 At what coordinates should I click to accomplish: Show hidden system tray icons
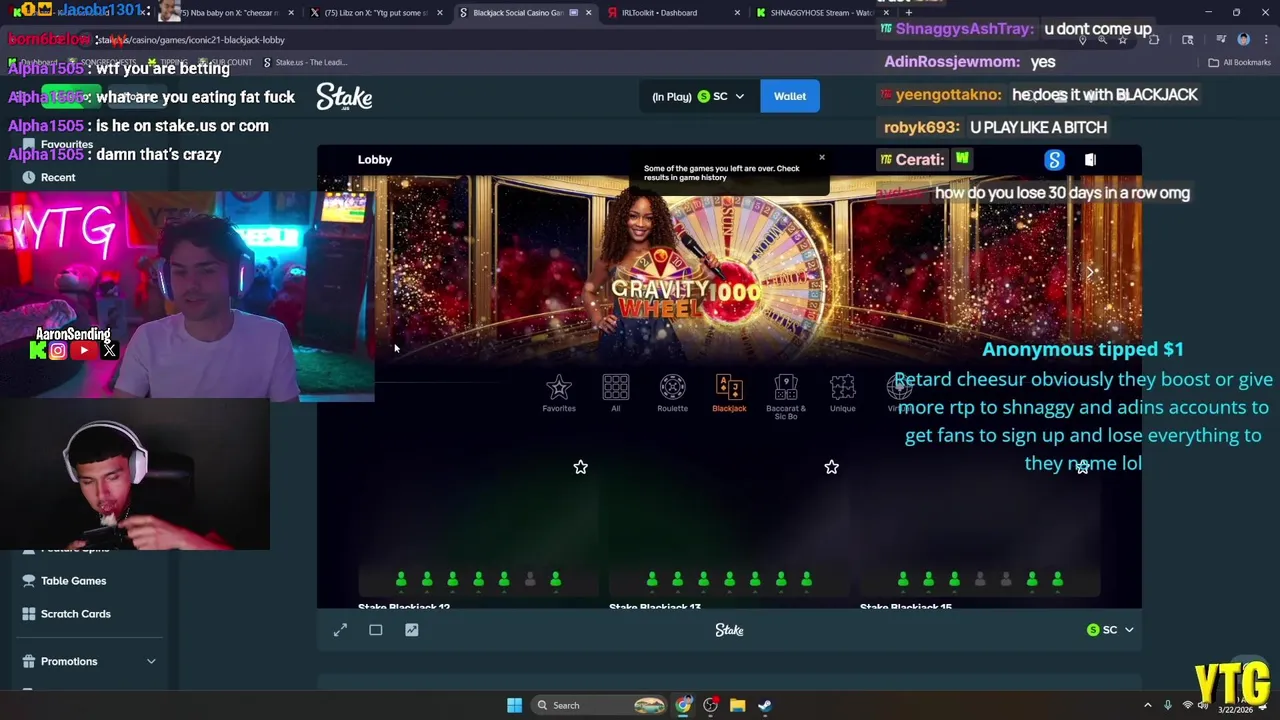pyautogui.click(x=1148, y=706)
